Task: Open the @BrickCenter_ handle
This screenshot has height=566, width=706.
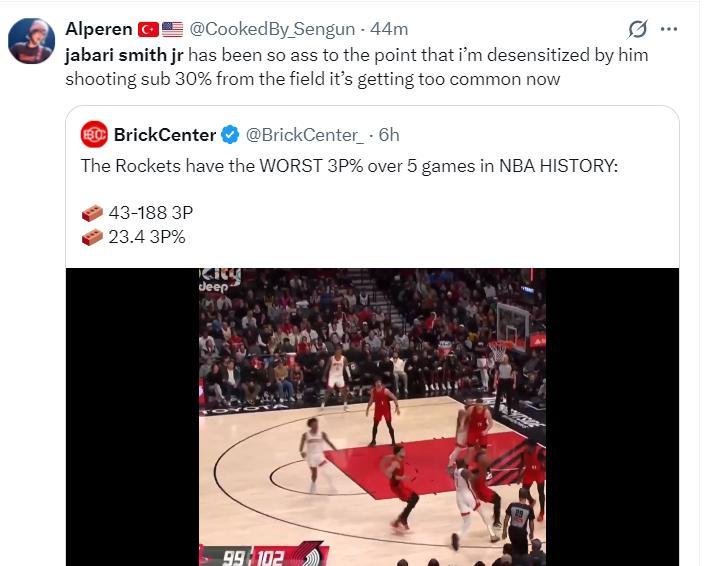Action: (x=304, y=135)
